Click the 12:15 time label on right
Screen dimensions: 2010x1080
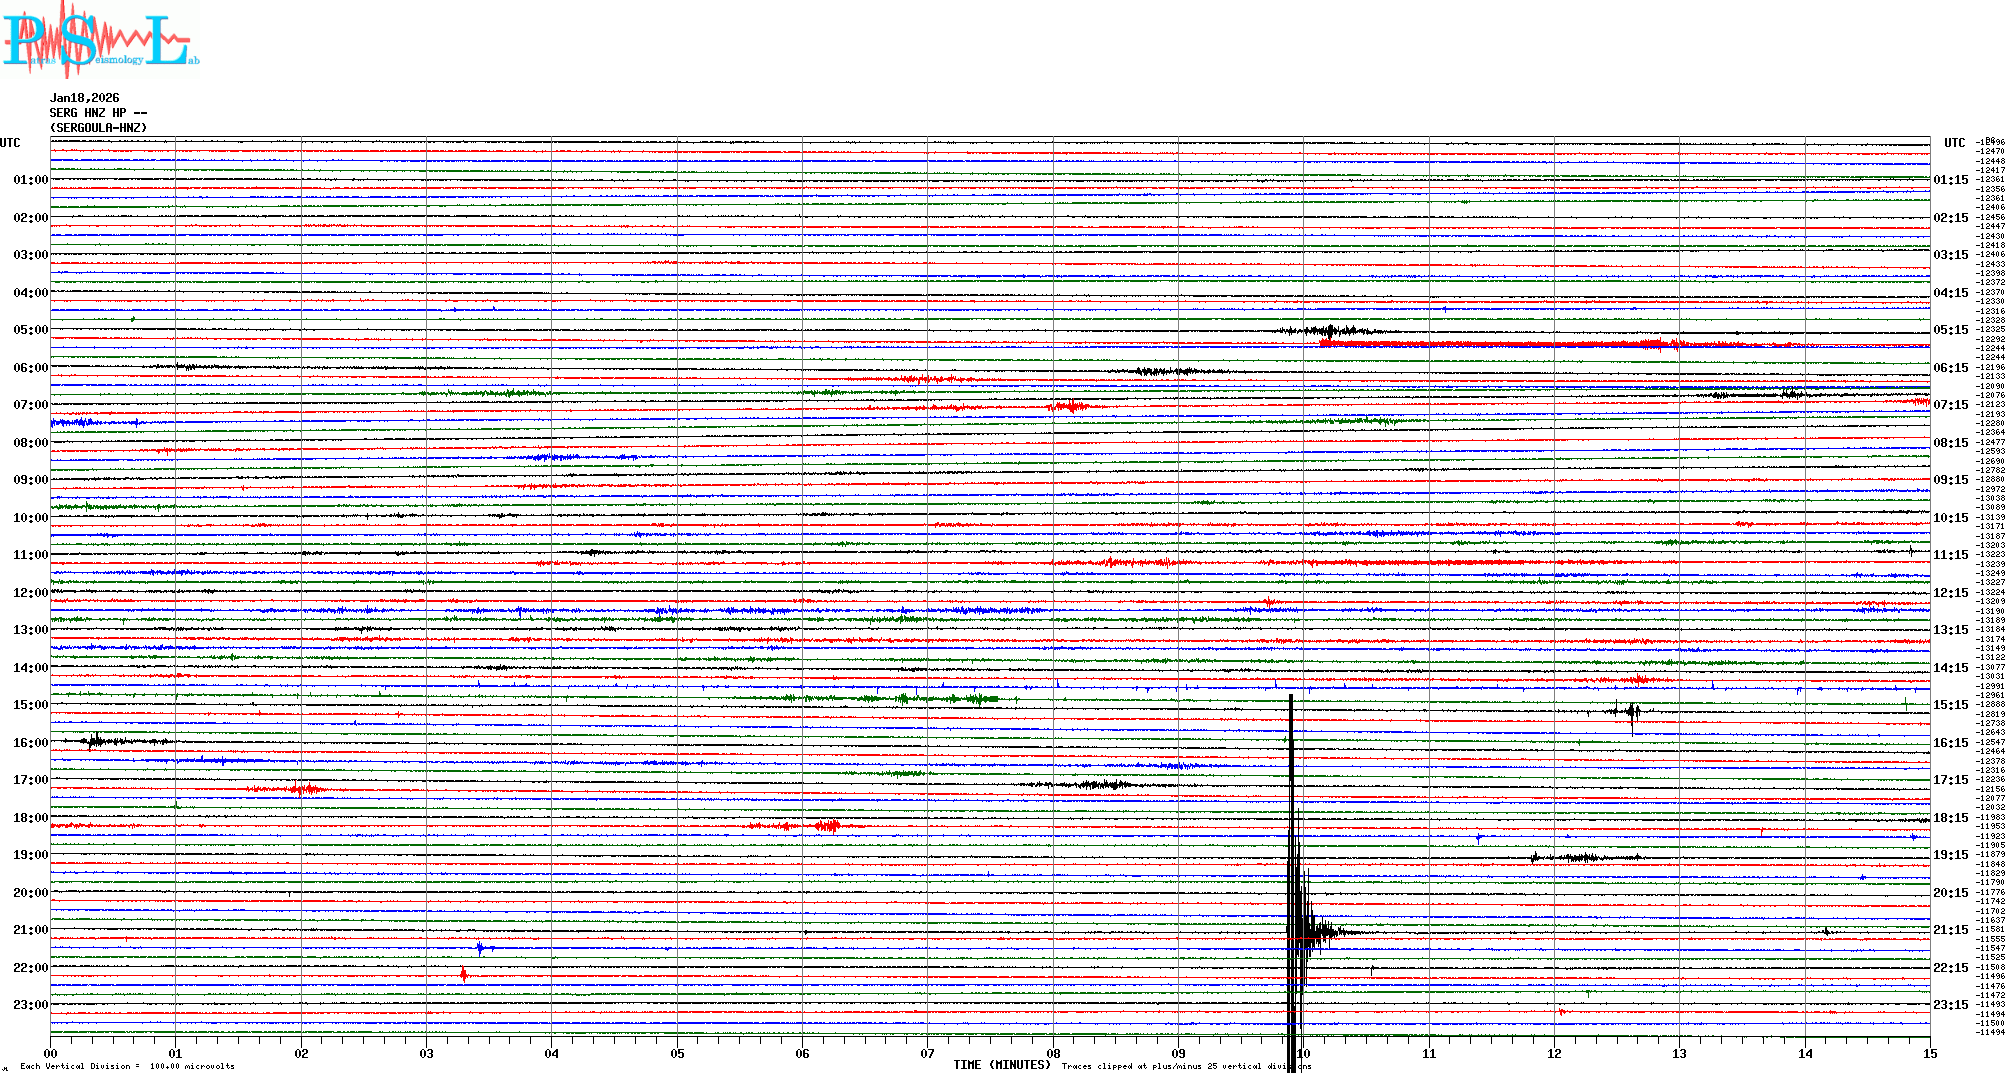click(x=1950, y=593)
